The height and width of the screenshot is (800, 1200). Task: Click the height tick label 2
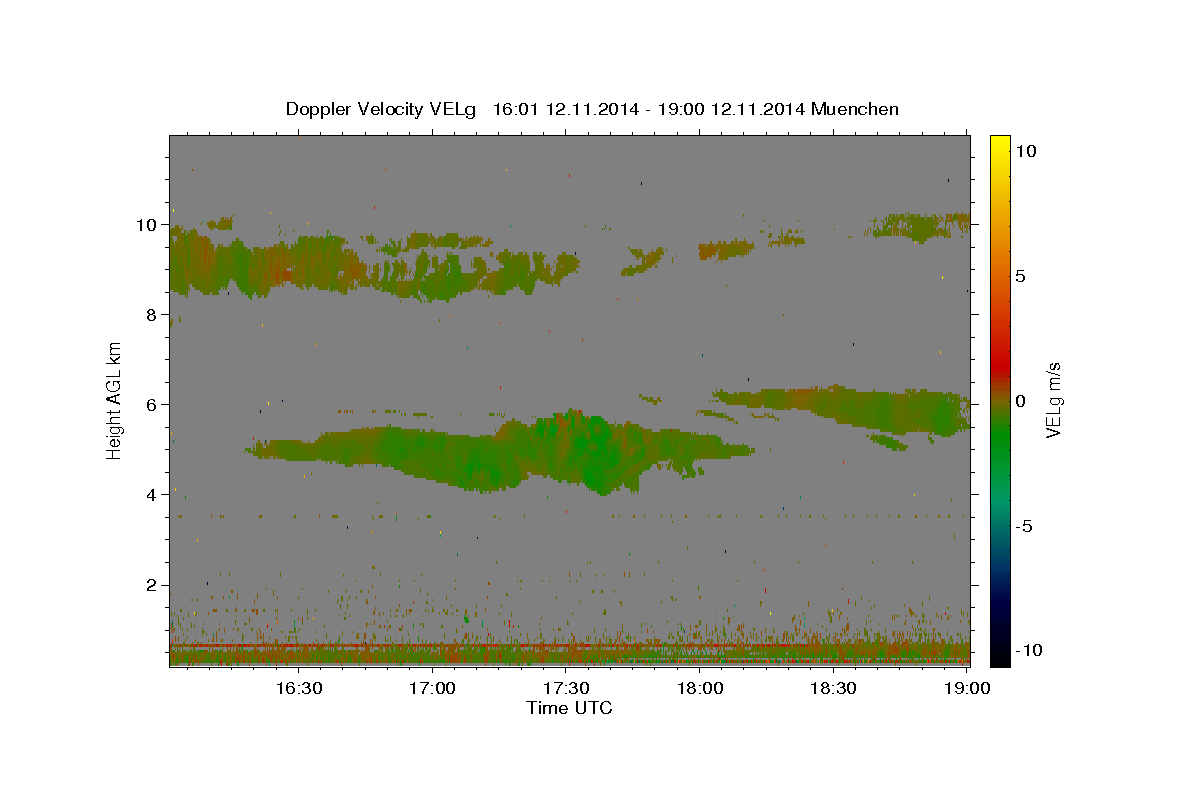(x=152, y=585)
